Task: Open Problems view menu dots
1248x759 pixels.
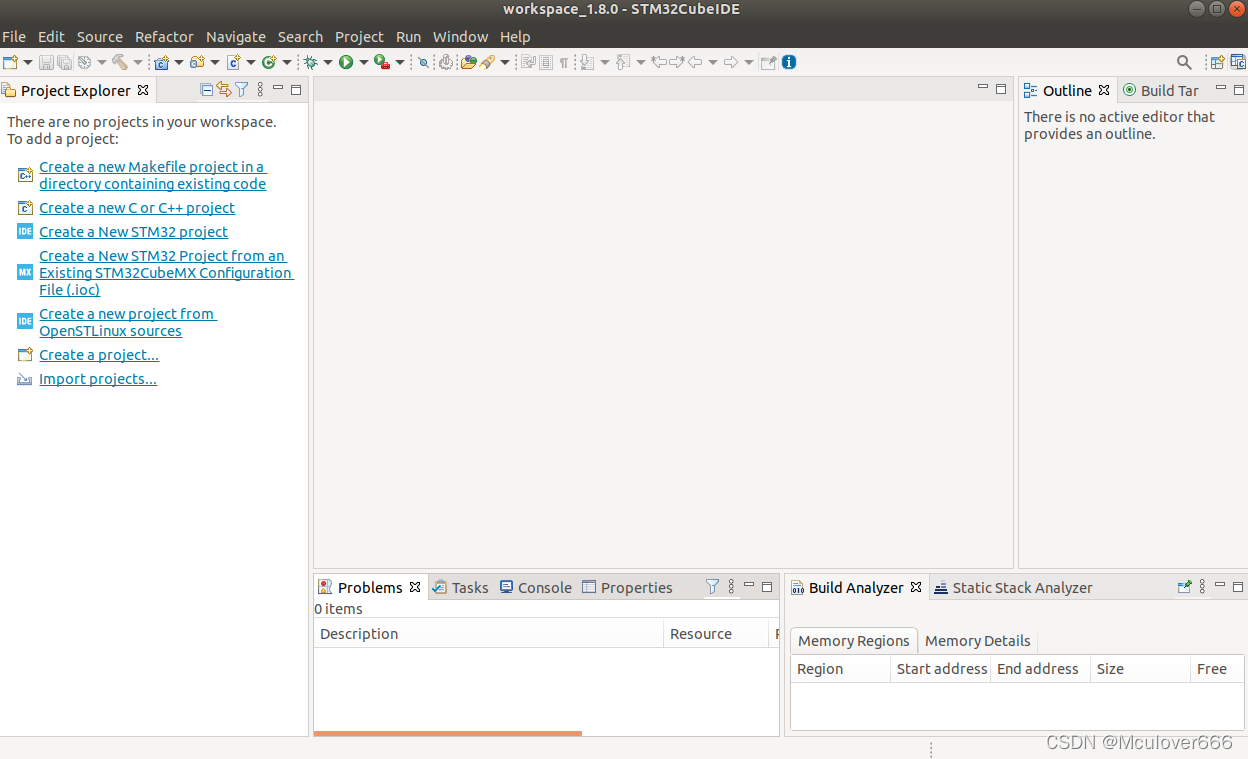Action: point(731,587)
